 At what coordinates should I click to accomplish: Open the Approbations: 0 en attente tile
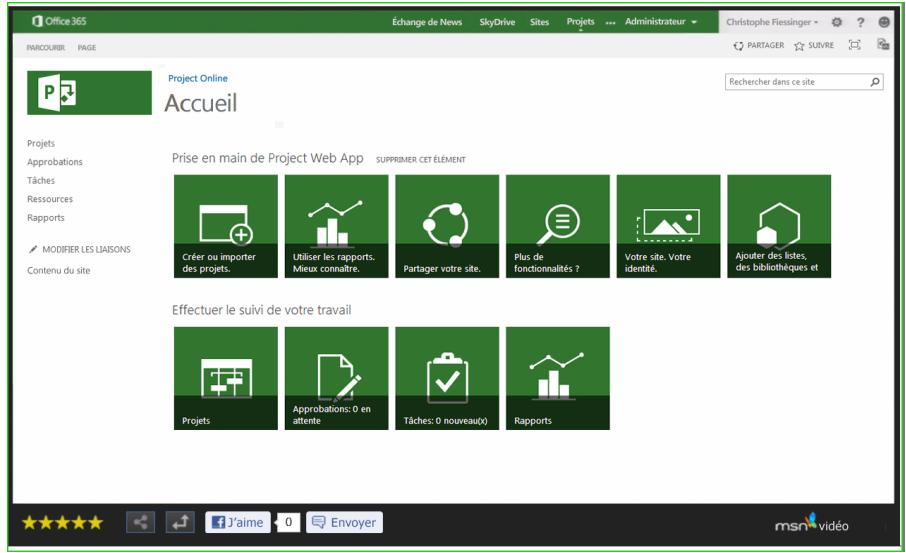tap(336, 378)
